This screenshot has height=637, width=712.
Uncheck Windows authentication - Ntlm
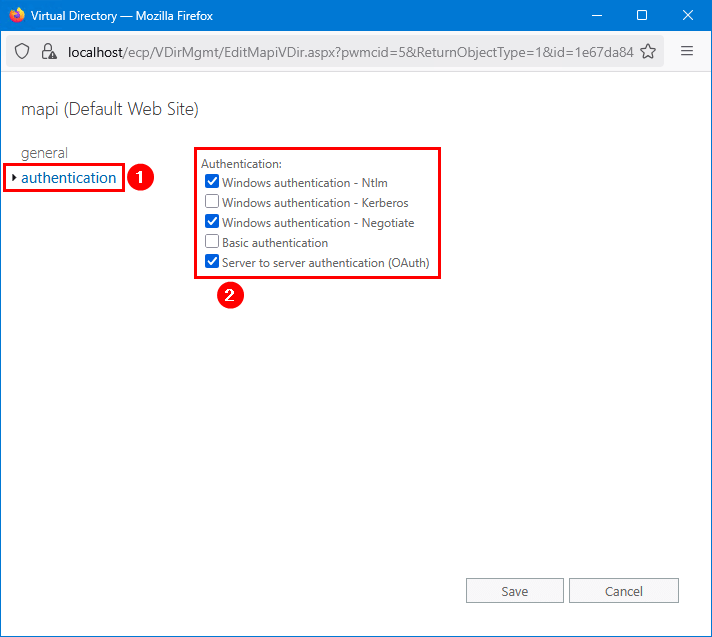212,182
